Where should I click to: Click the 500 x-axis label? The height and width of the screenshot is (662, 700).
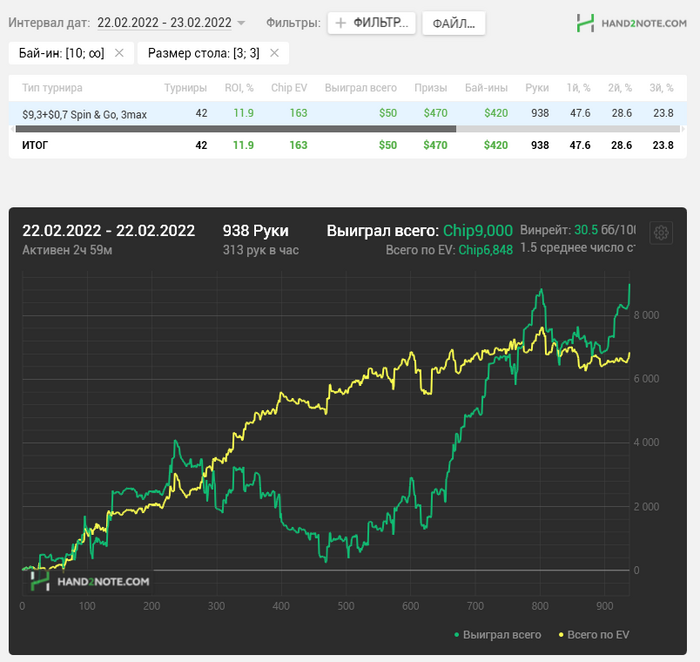coord(346,606)
